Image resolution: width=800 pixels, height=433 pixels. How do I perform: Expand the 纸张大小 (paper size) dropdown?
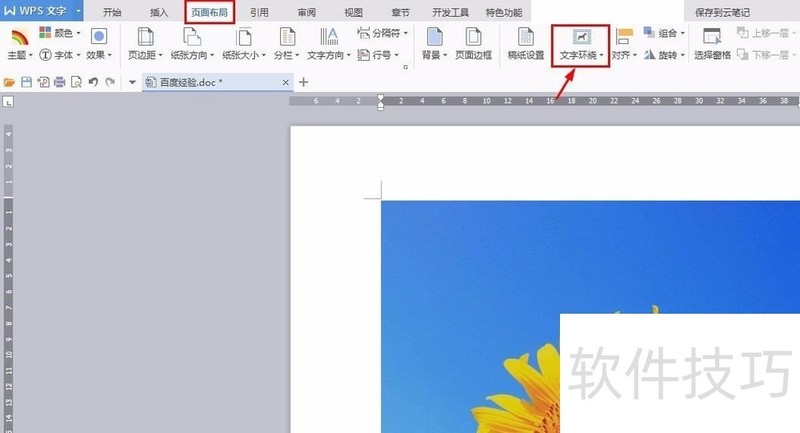click(x=243, y=55)
